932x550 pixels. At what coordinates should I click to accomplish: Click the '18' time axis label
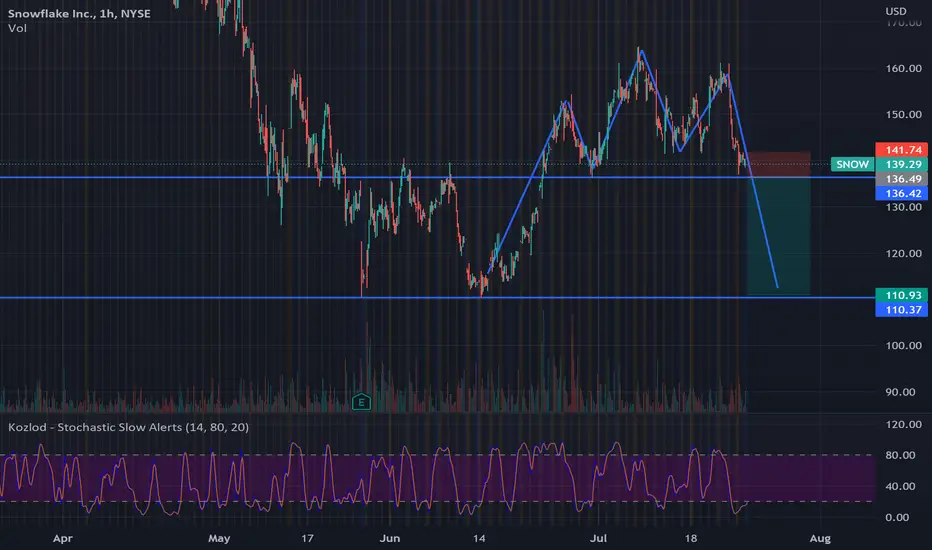point(690,538)
